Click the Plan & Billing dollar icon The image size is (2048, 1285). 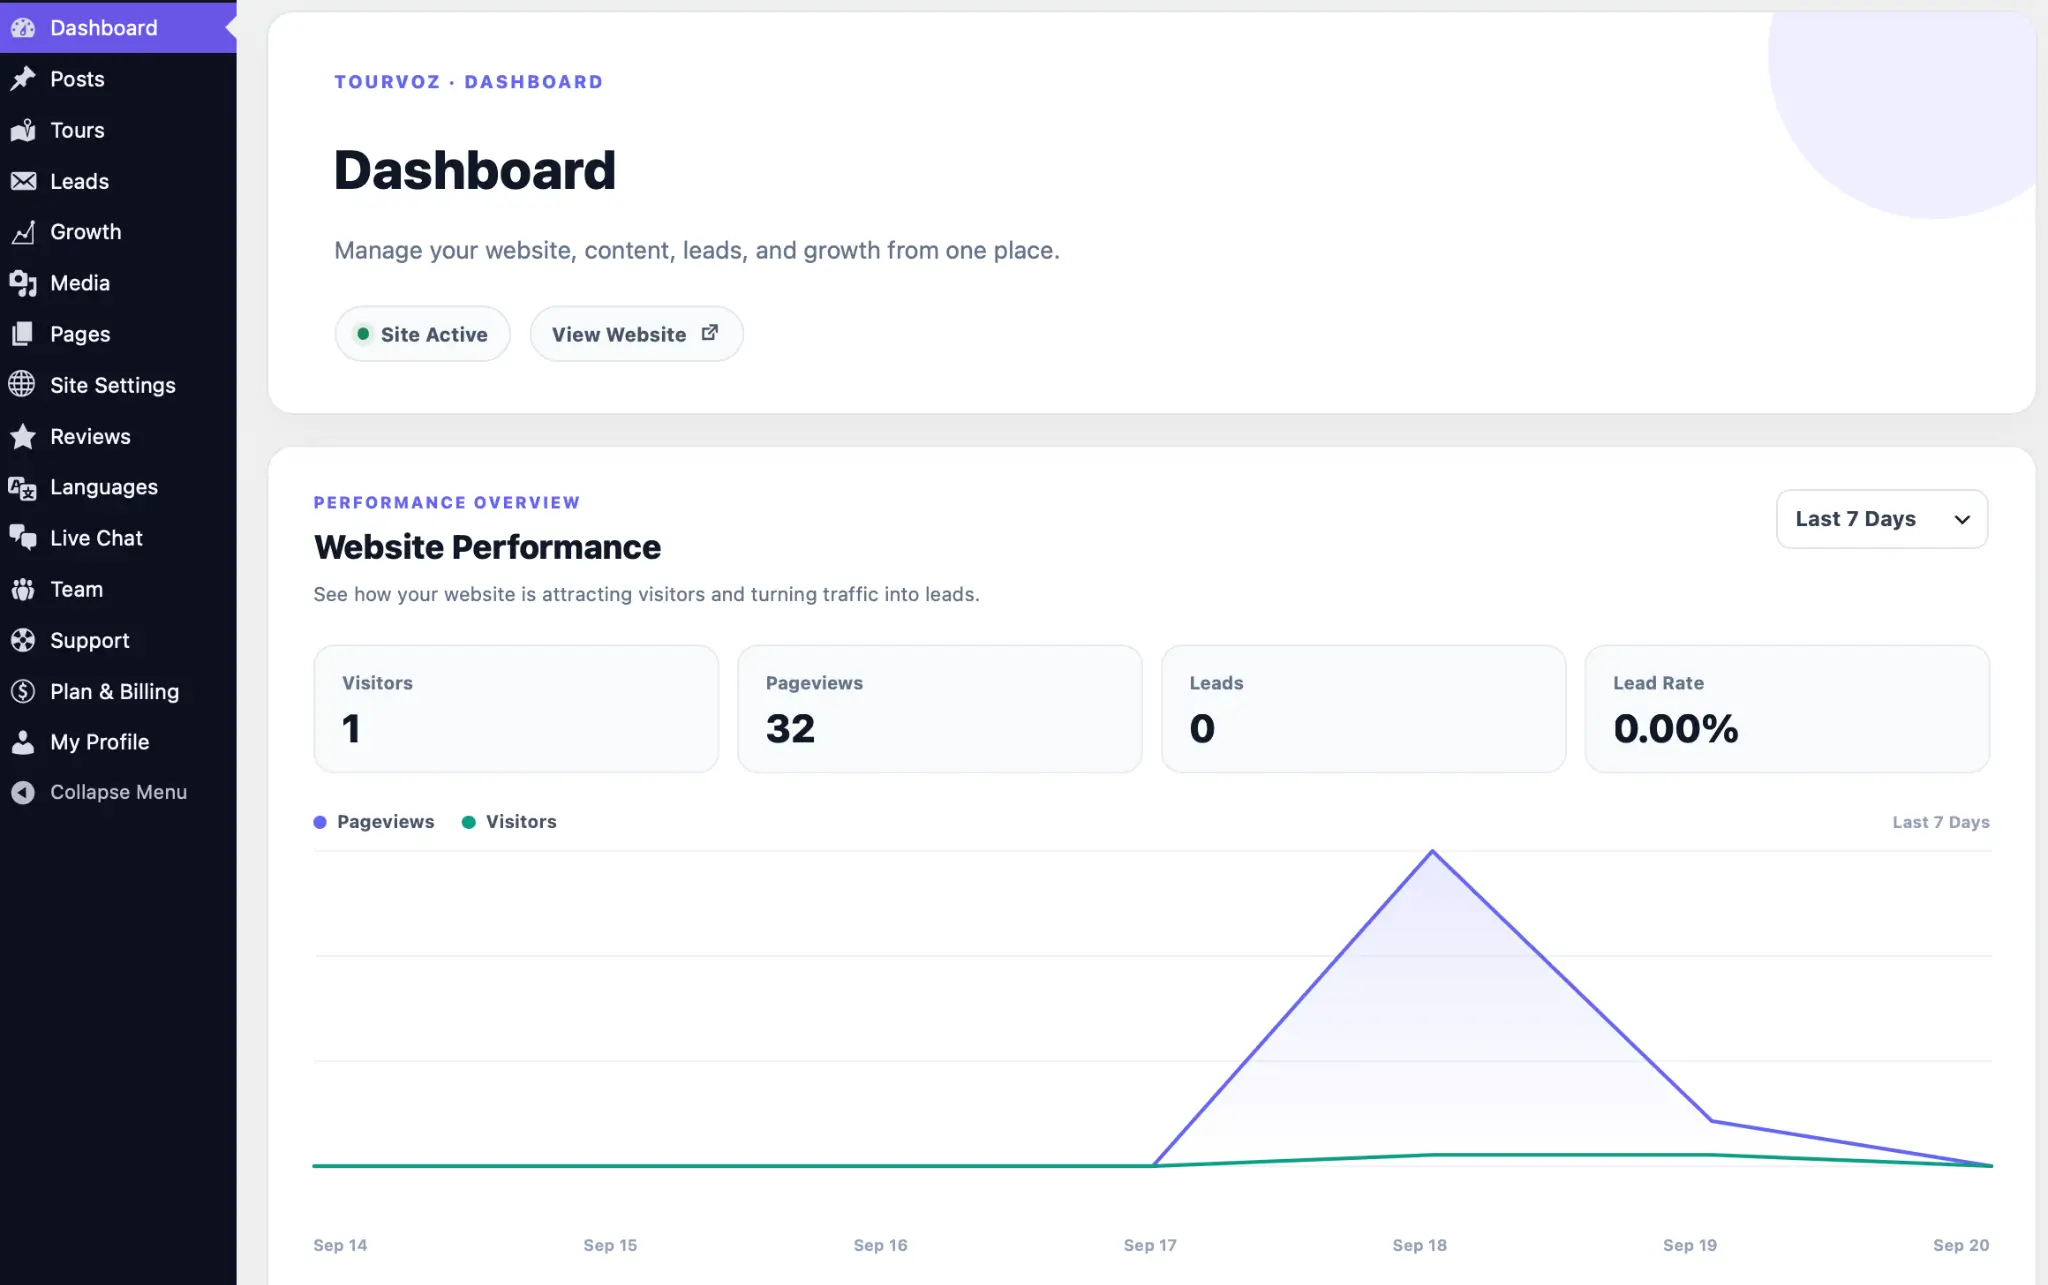(23, 691)
